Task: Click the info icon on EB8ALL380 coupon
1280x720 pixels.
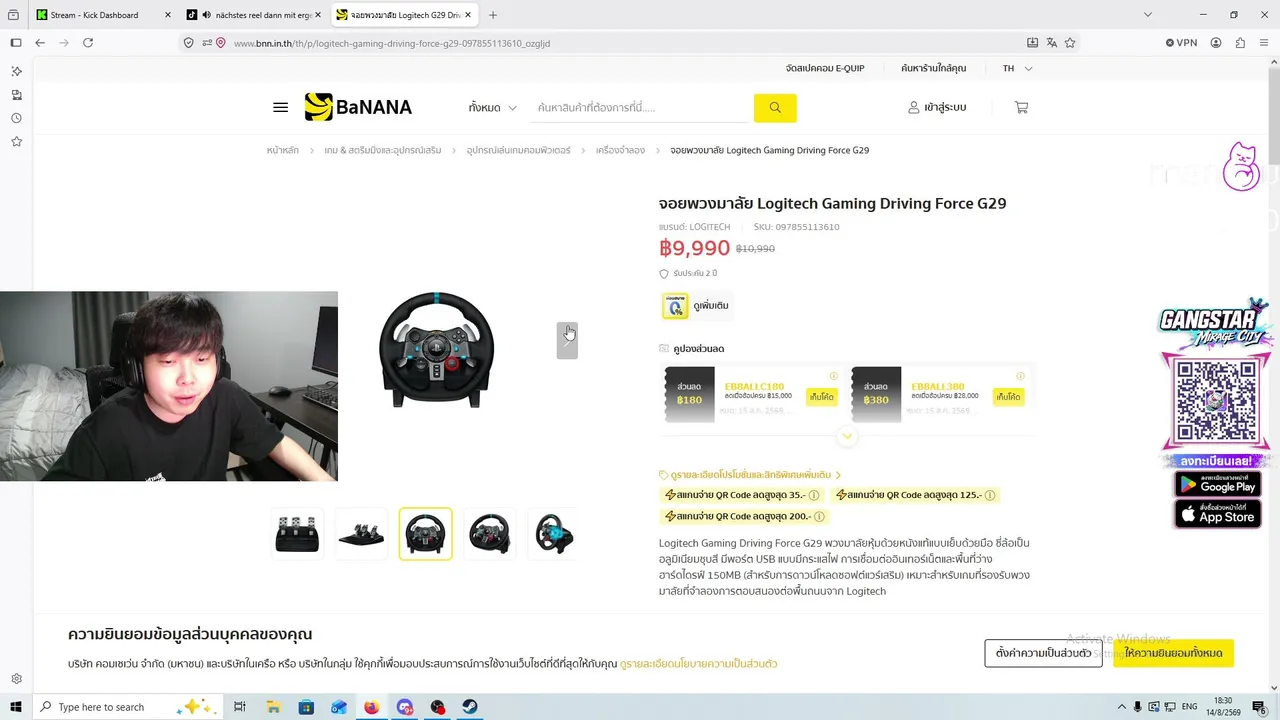Action: [1020, 377]
